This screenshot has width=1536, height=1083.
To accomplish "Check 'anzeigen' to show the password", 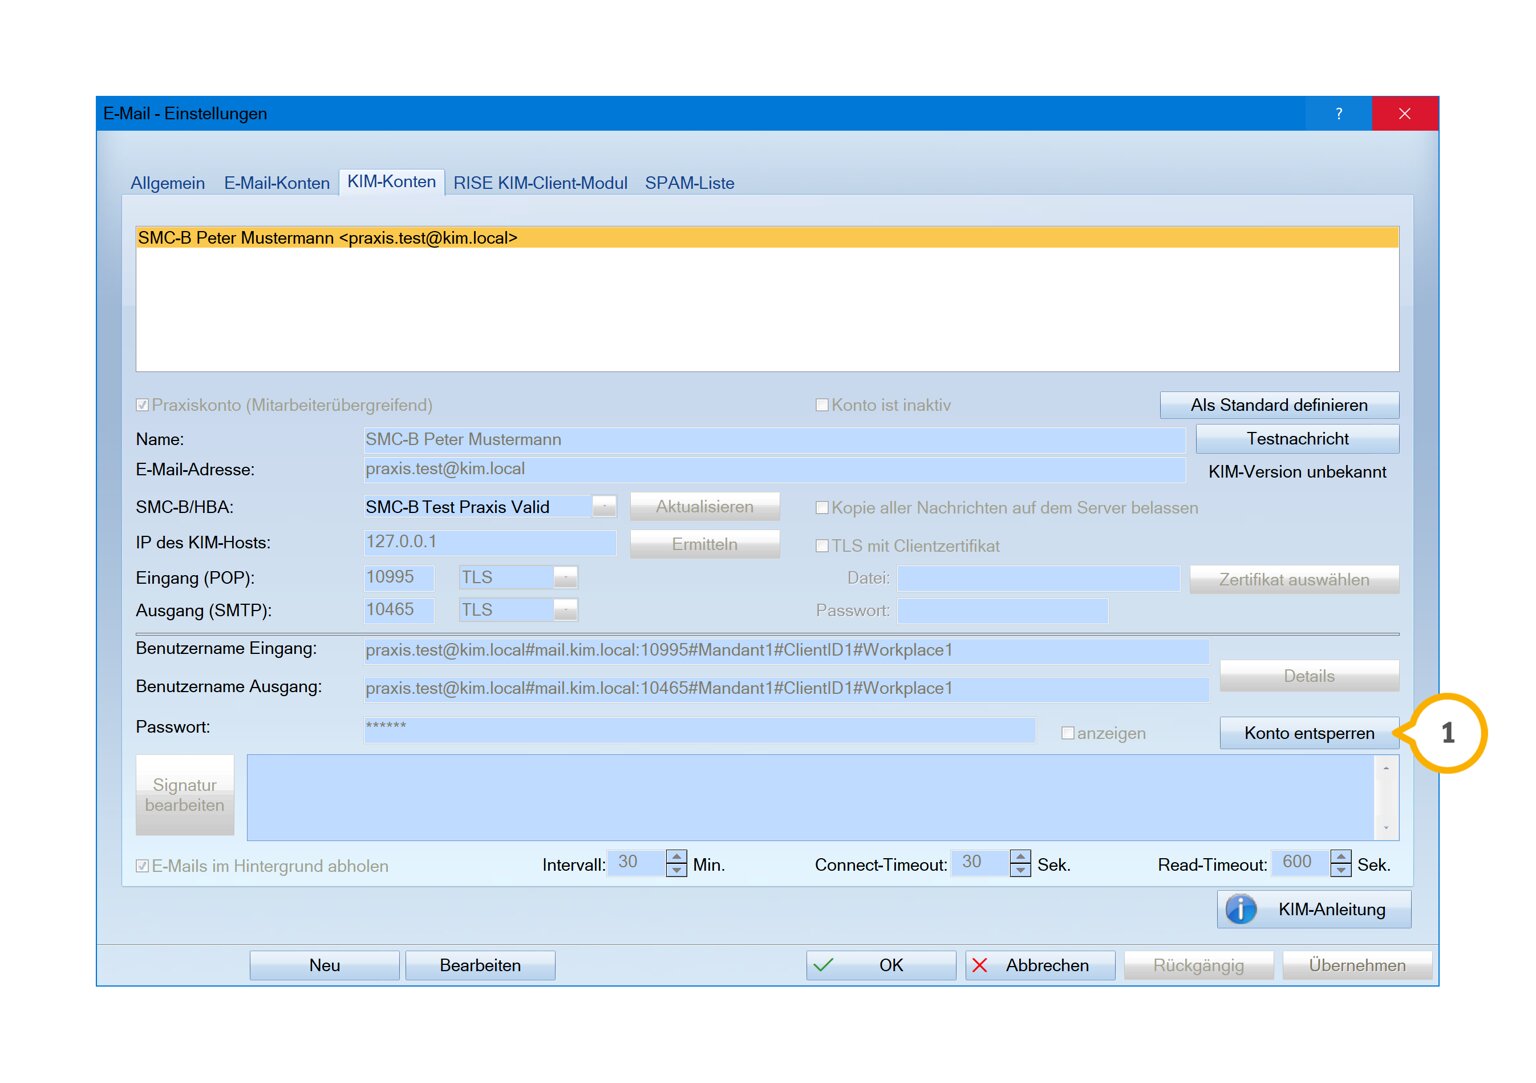I will coord(1068,733).
